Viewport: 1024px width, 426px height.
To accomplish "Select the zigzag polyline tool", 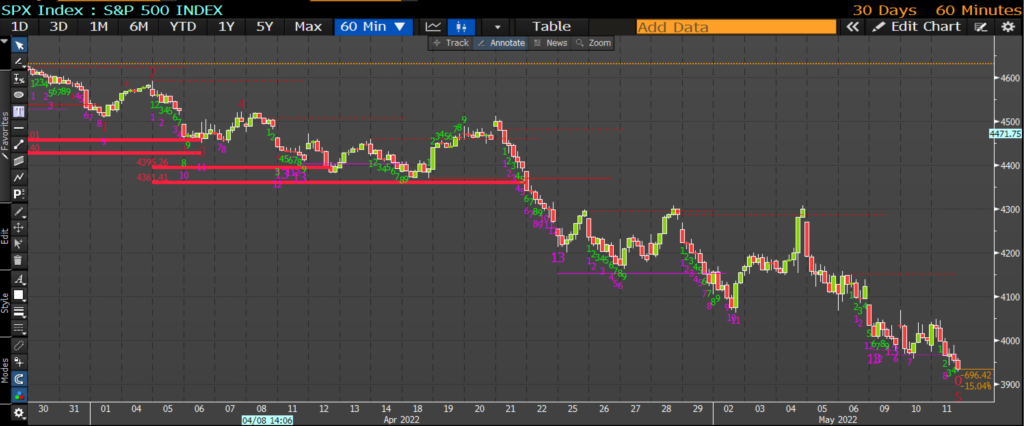I will 19,177.
